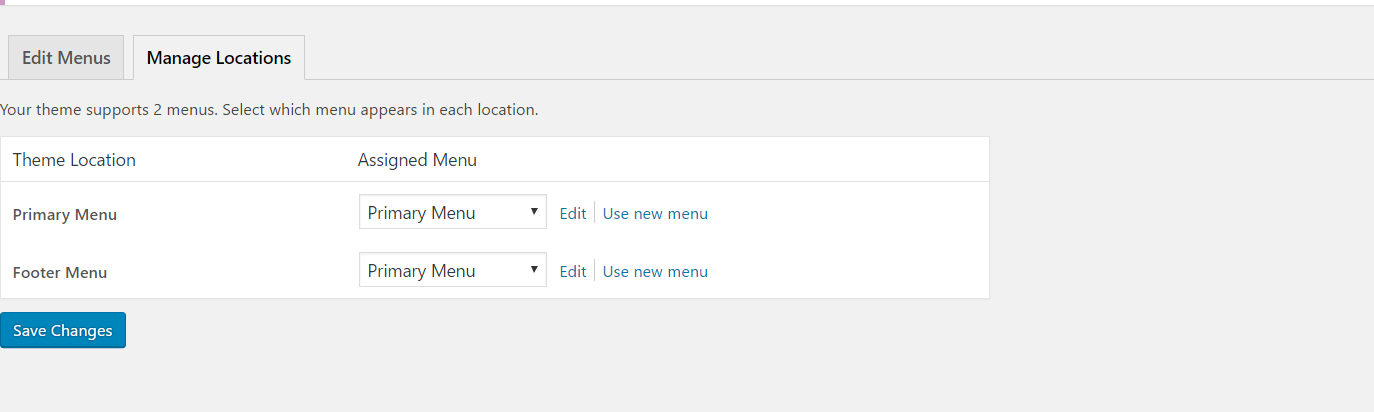This screenshot has width=1374, height=412.
Task: Click the separator after Edit in Primary Menu row
Action: 595,213
